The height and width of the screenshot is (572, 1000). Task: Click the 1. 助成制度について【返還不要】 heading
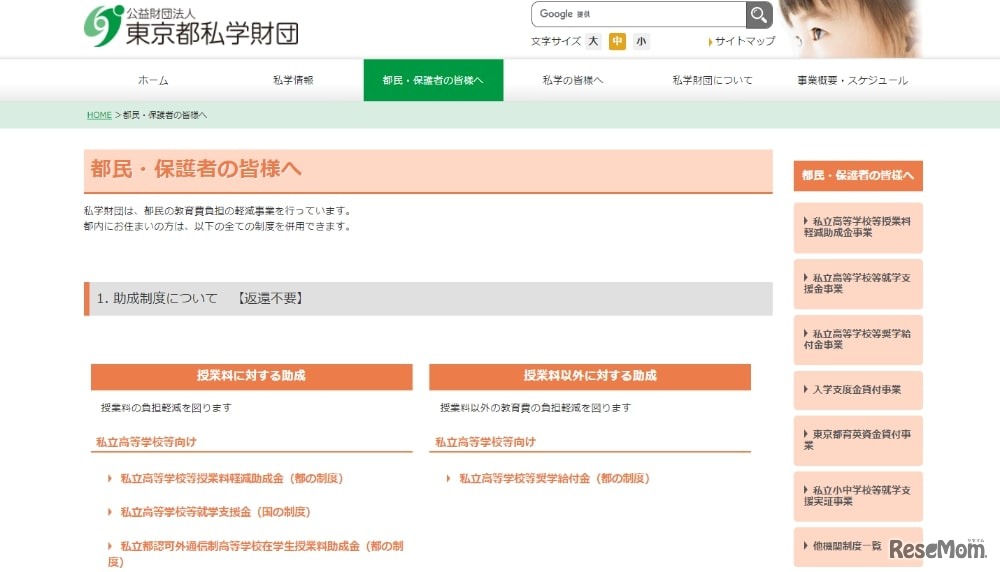coord(428,298)
